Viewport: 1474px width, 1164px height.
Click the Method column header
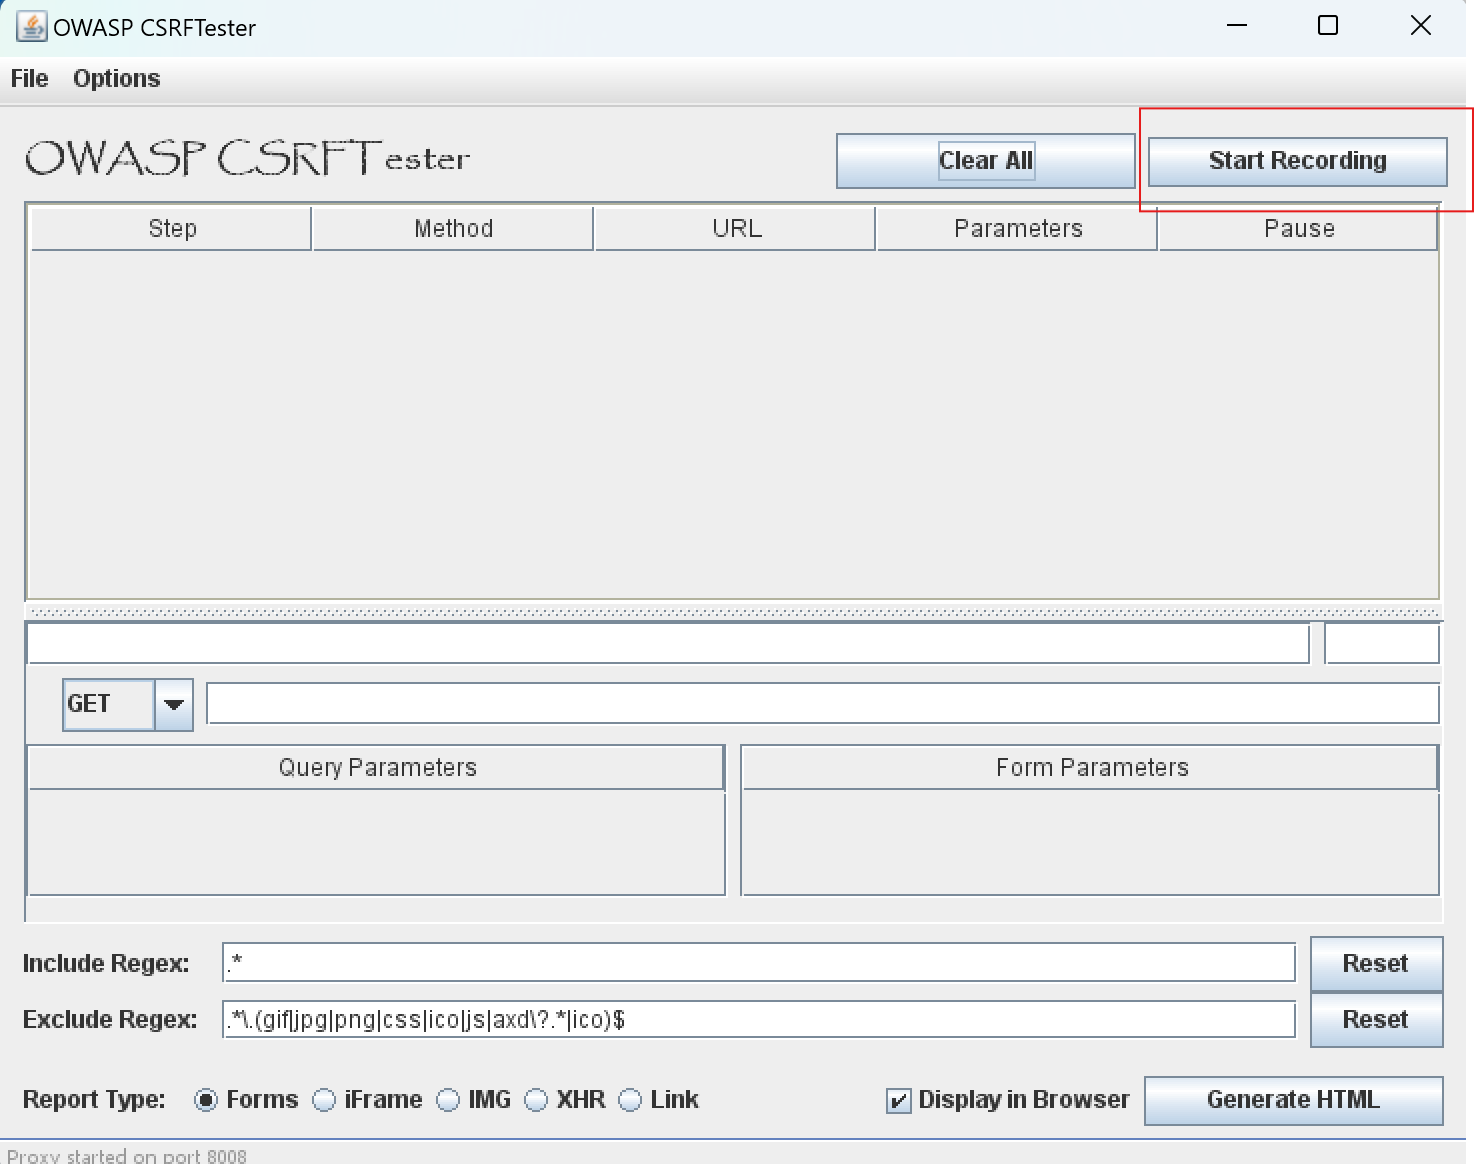454,229
